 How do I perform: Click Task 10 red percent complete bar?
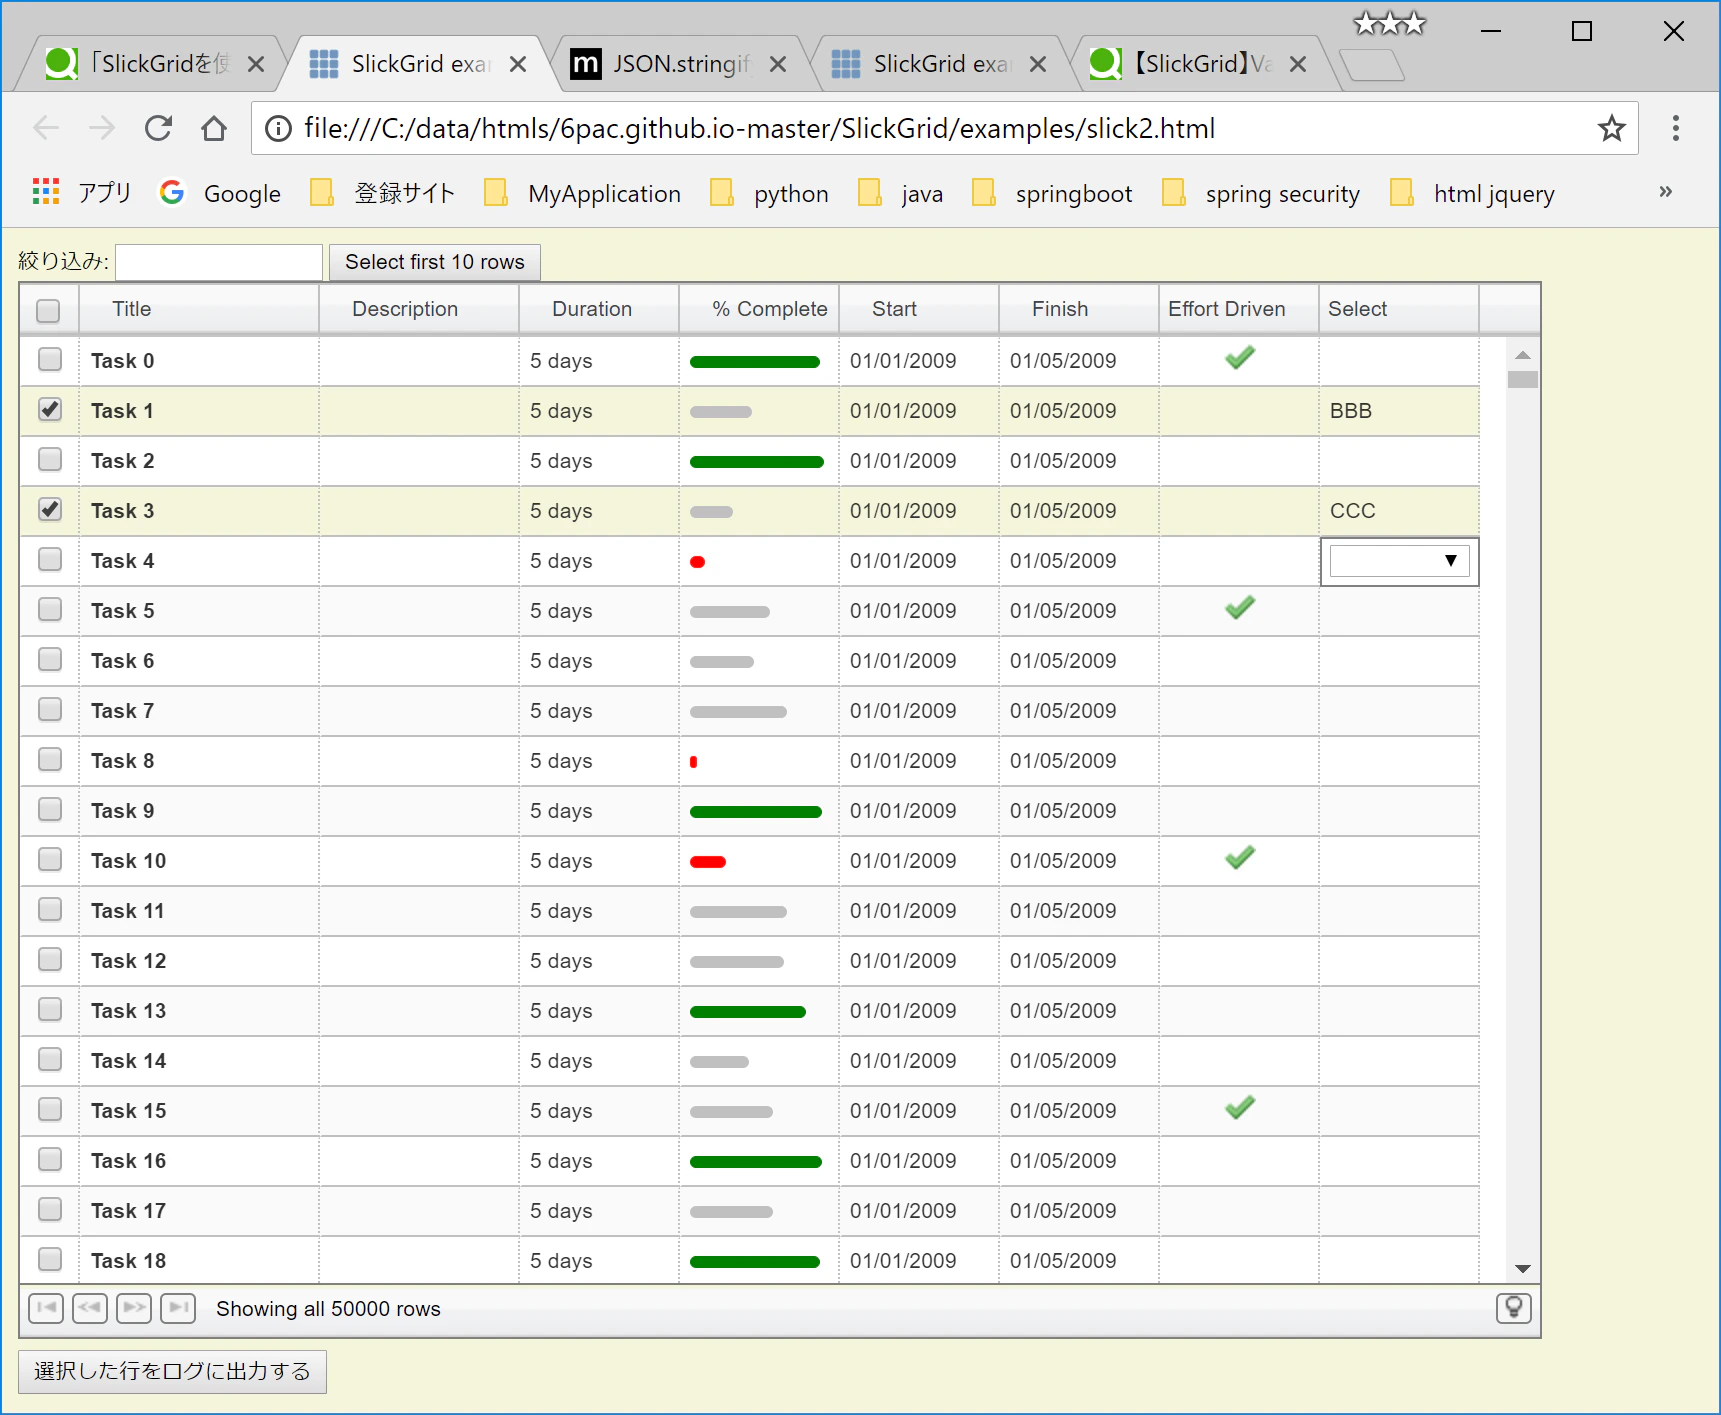coord(708,862)
